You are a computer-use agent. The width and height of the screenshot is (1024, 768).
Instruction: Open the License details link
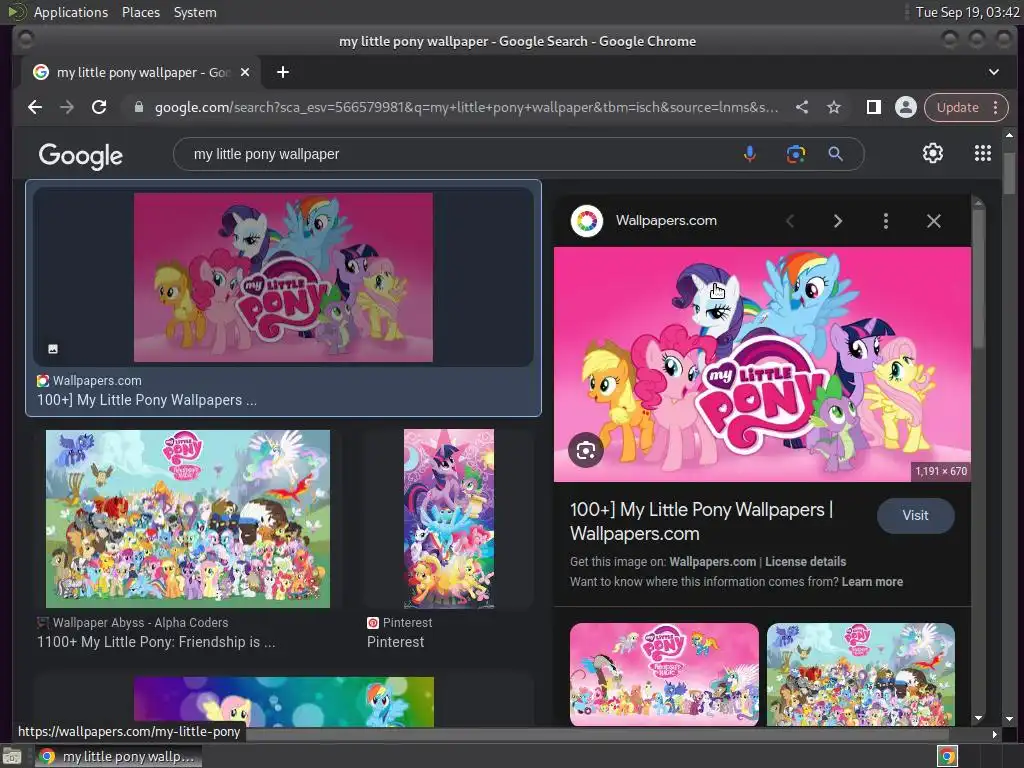coord(805,562)
